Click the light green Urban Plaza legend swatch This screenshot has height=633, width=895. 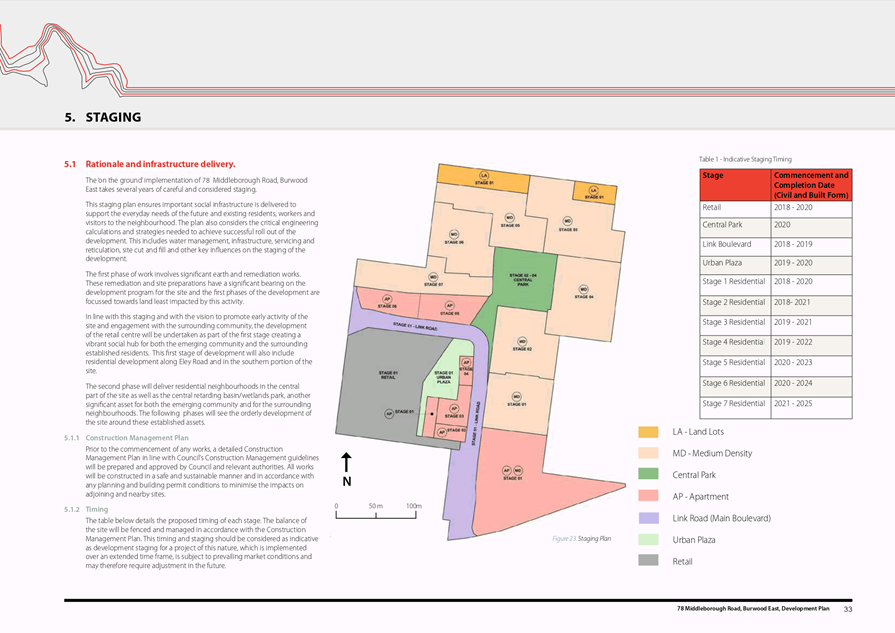point(648,539)
